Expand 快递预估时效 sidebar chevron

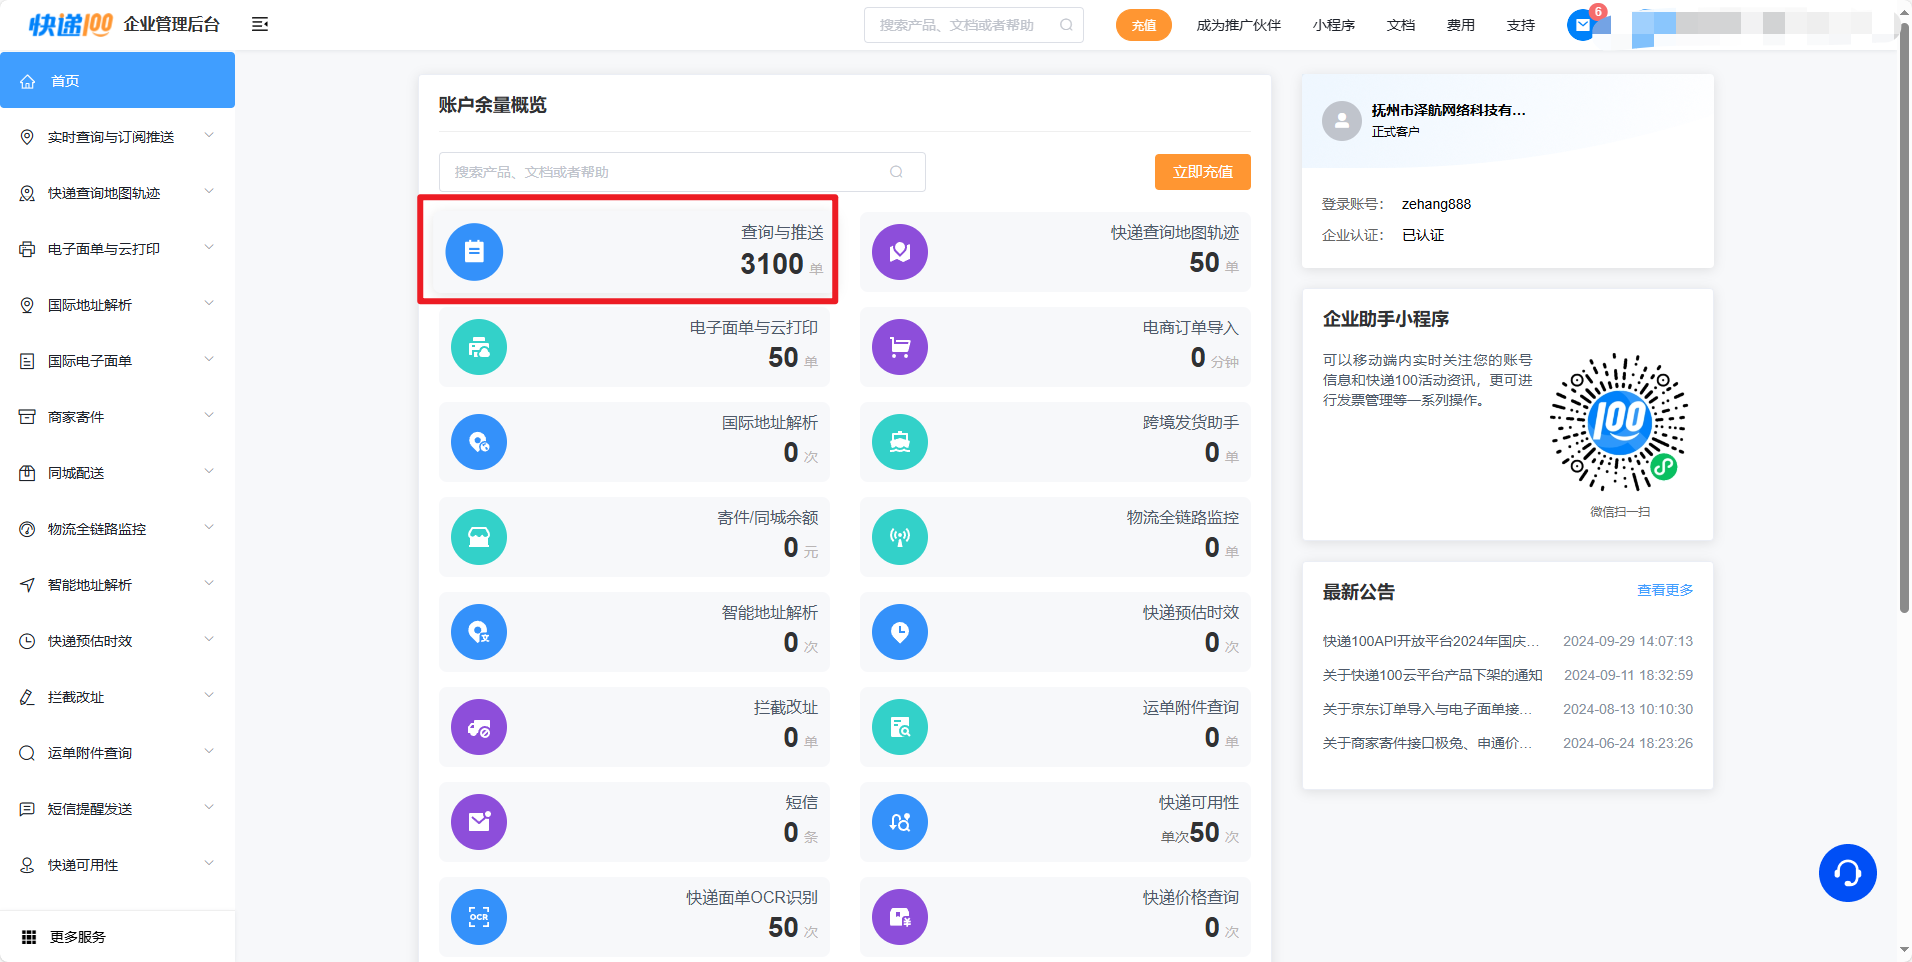[209, 639]
